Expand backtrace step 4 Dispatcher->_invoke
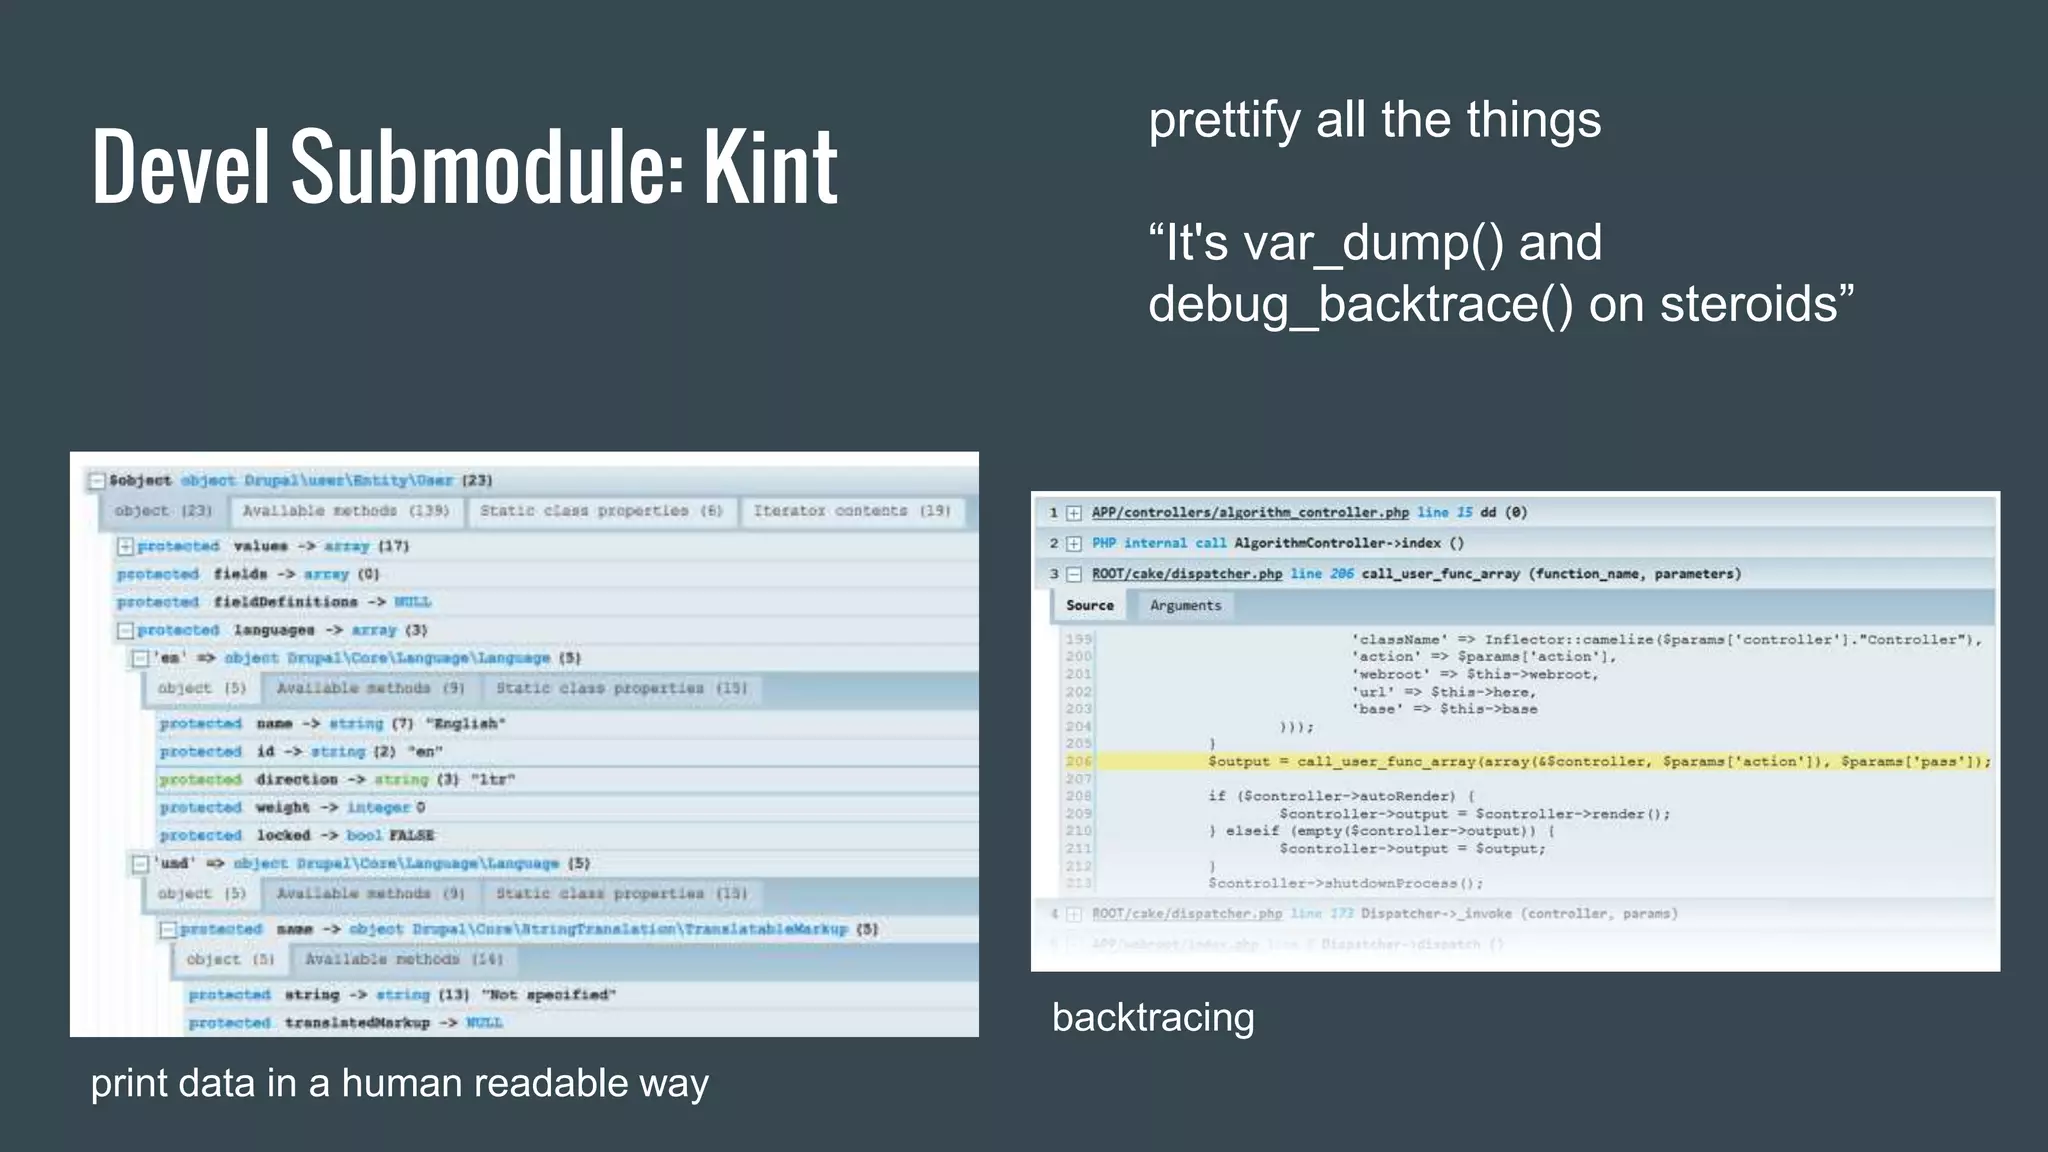2048x1152 pixels. point(1074,914)
